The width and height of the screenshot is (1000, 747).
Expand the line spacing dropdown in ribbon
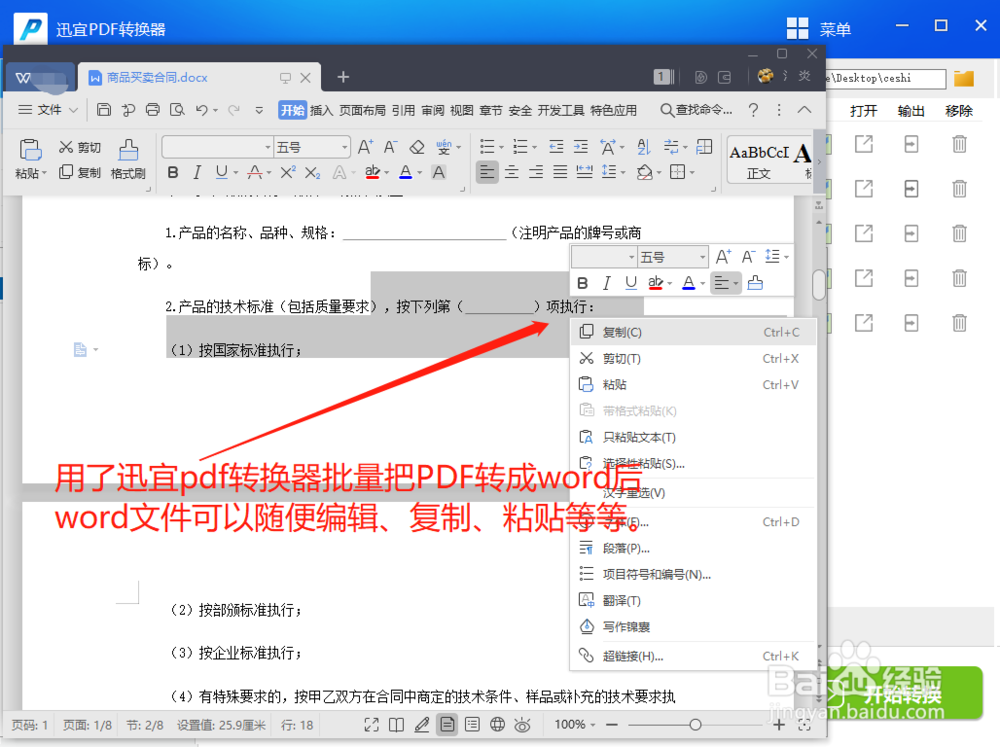coord(622,172)
